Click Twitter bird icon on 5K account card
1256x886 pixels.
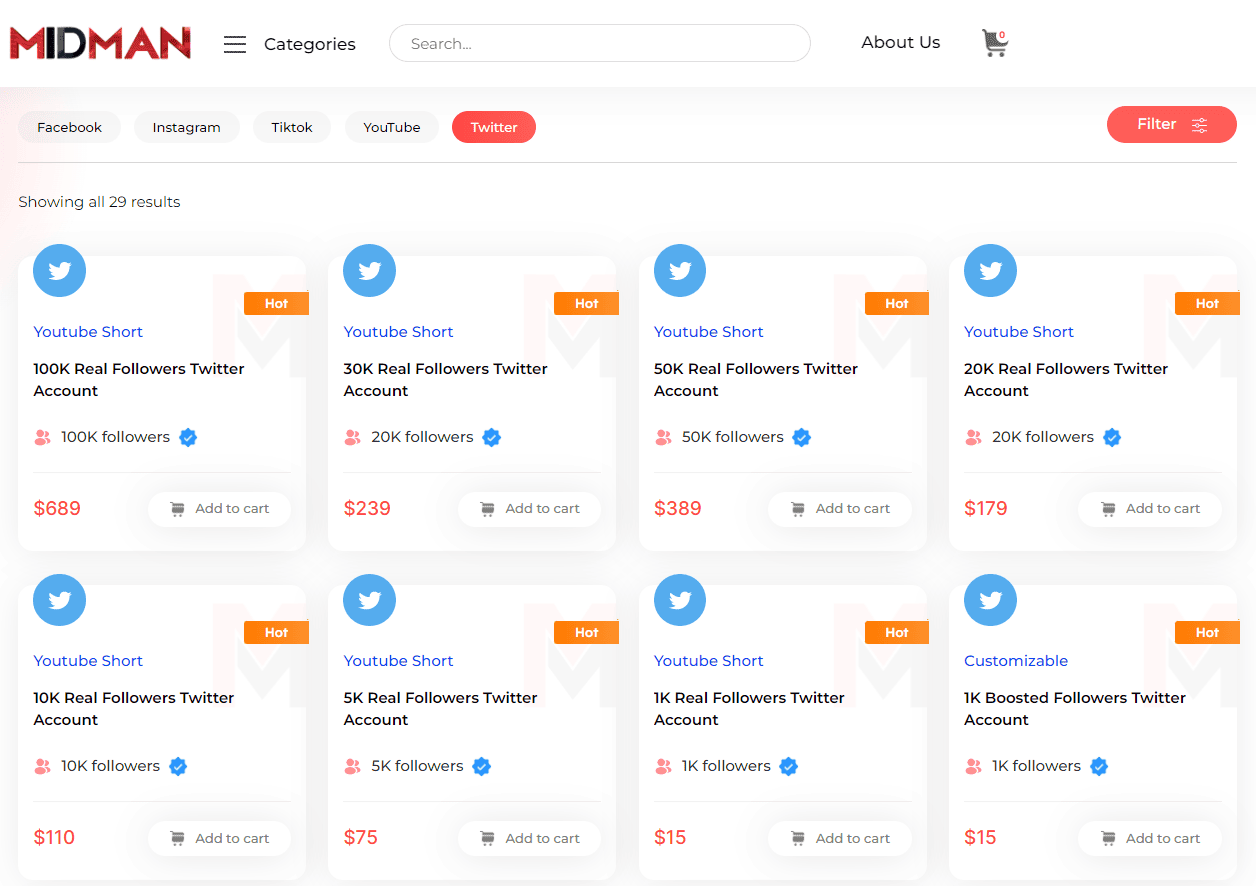pyautogui.click(x=370, y=600)
